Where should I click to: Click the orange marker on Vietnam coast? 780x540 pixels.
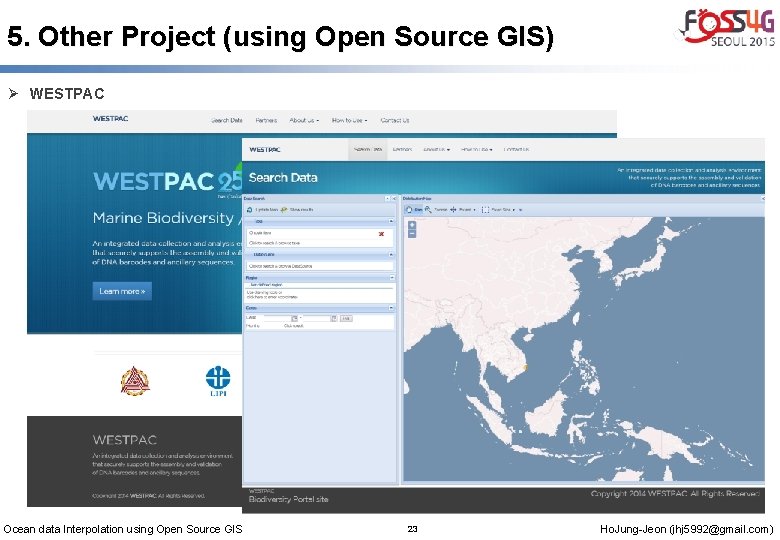point(525,368)
